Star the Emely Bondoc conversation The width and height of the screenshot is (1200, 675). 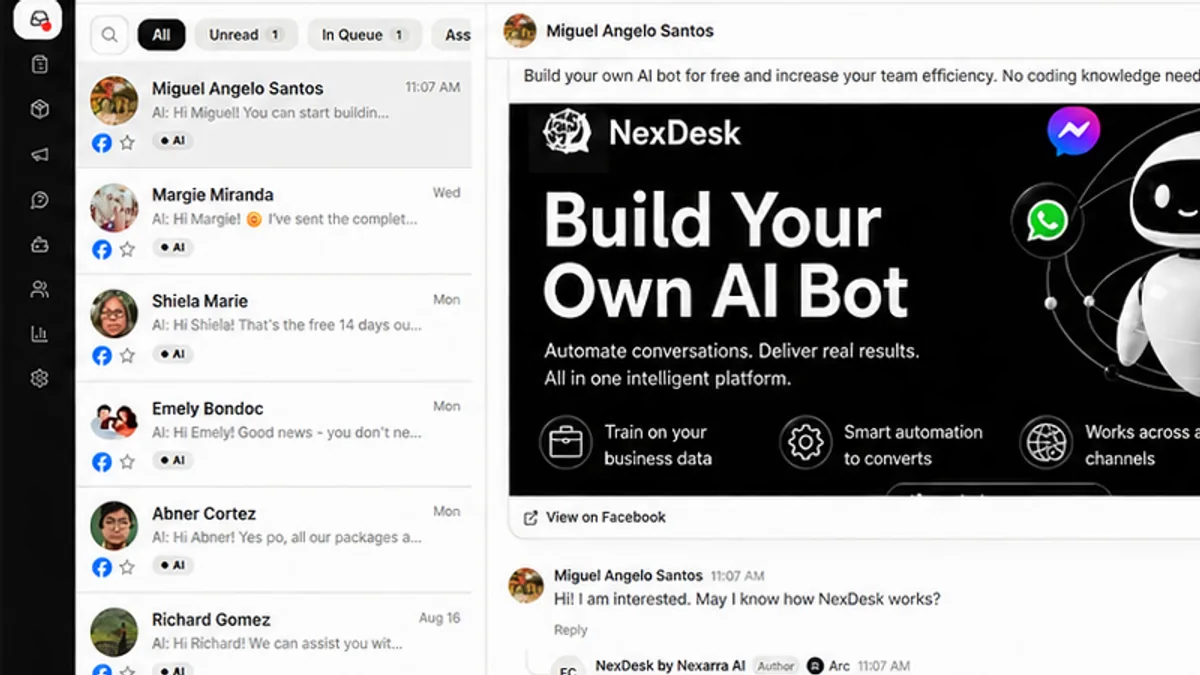[127, 462]
